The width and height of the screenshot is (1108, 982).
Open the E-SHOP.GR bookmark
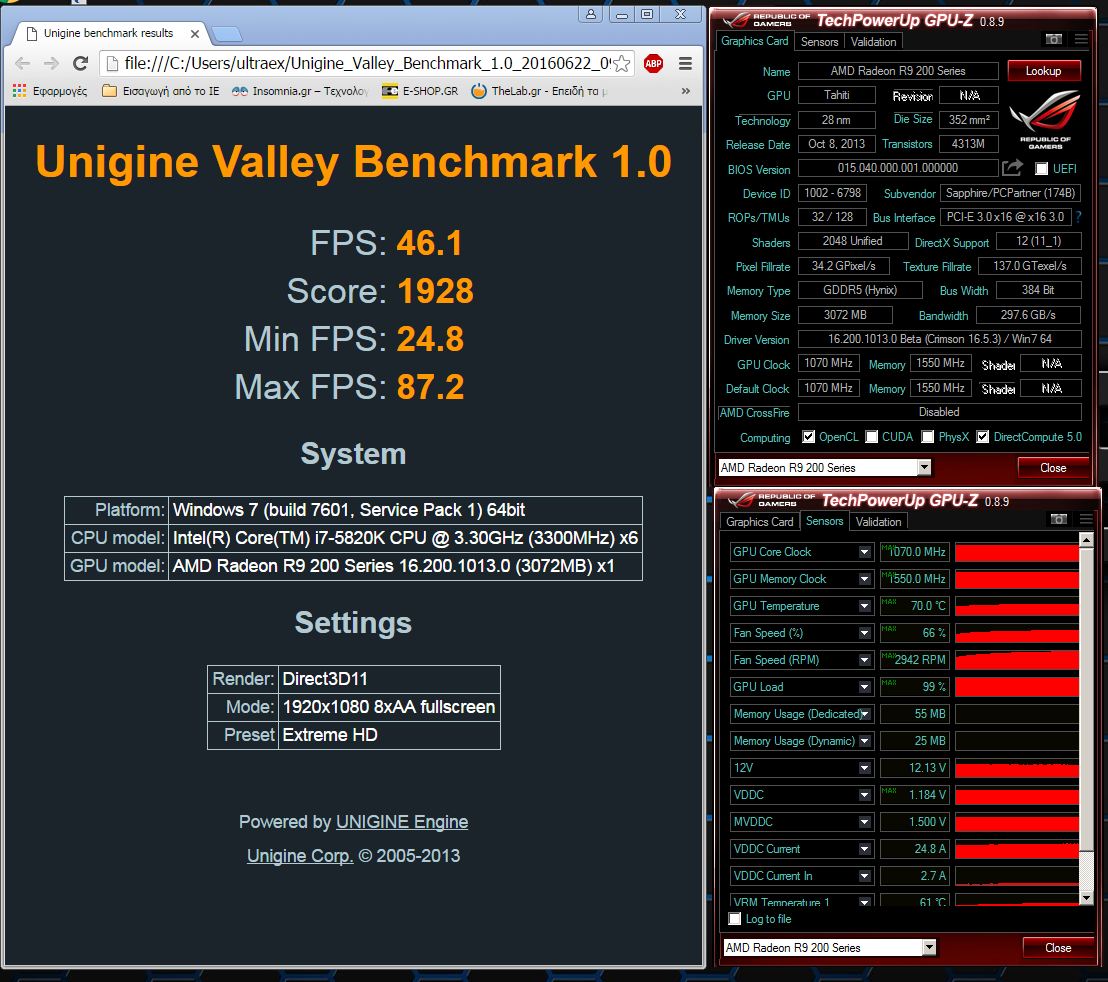[420, 90]
